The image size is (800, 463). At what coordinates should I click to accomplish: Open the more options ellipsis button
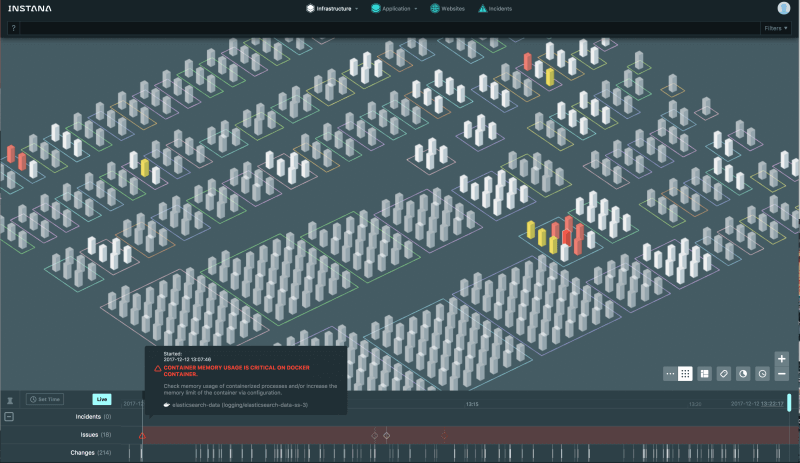[669, 373]
